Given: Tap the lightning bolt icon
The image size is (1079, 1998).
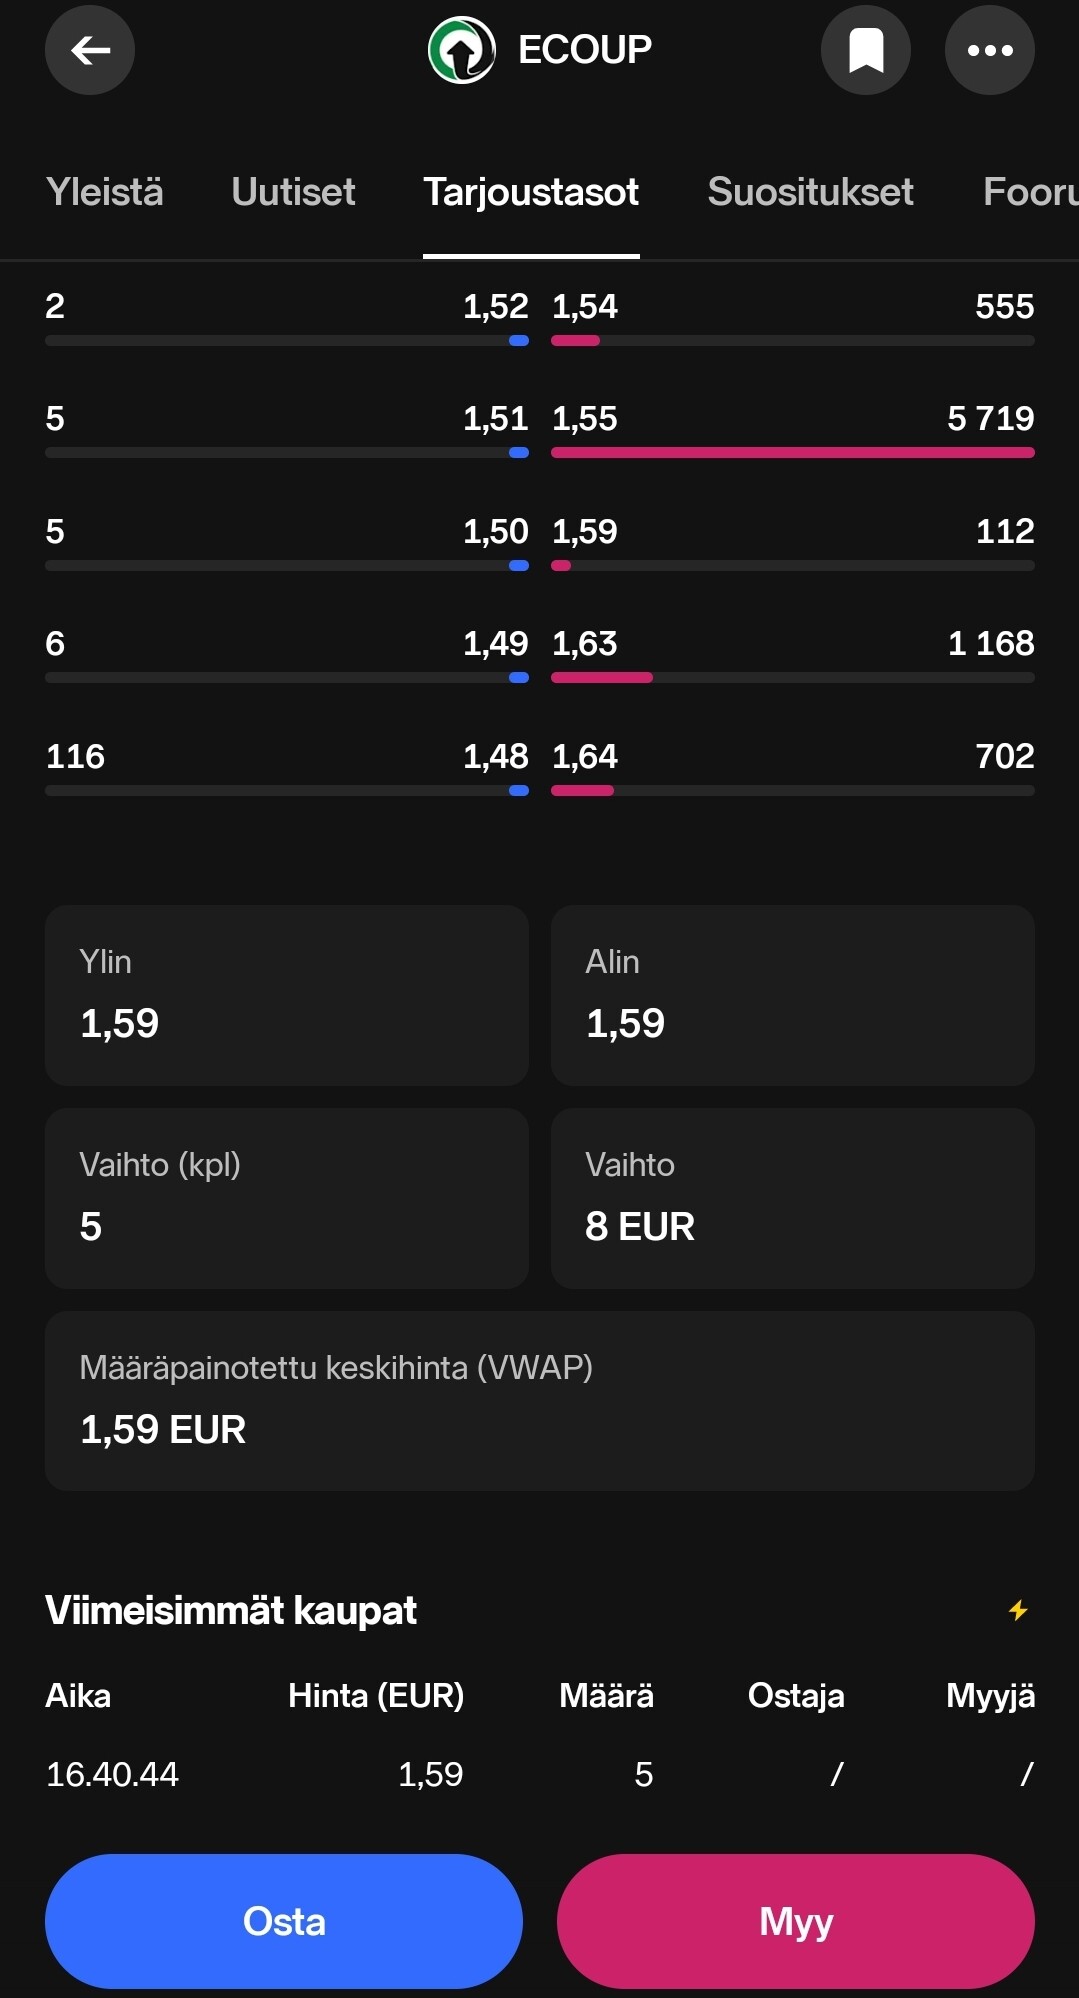Looking at the screenshot, I should [1018, 1610].
